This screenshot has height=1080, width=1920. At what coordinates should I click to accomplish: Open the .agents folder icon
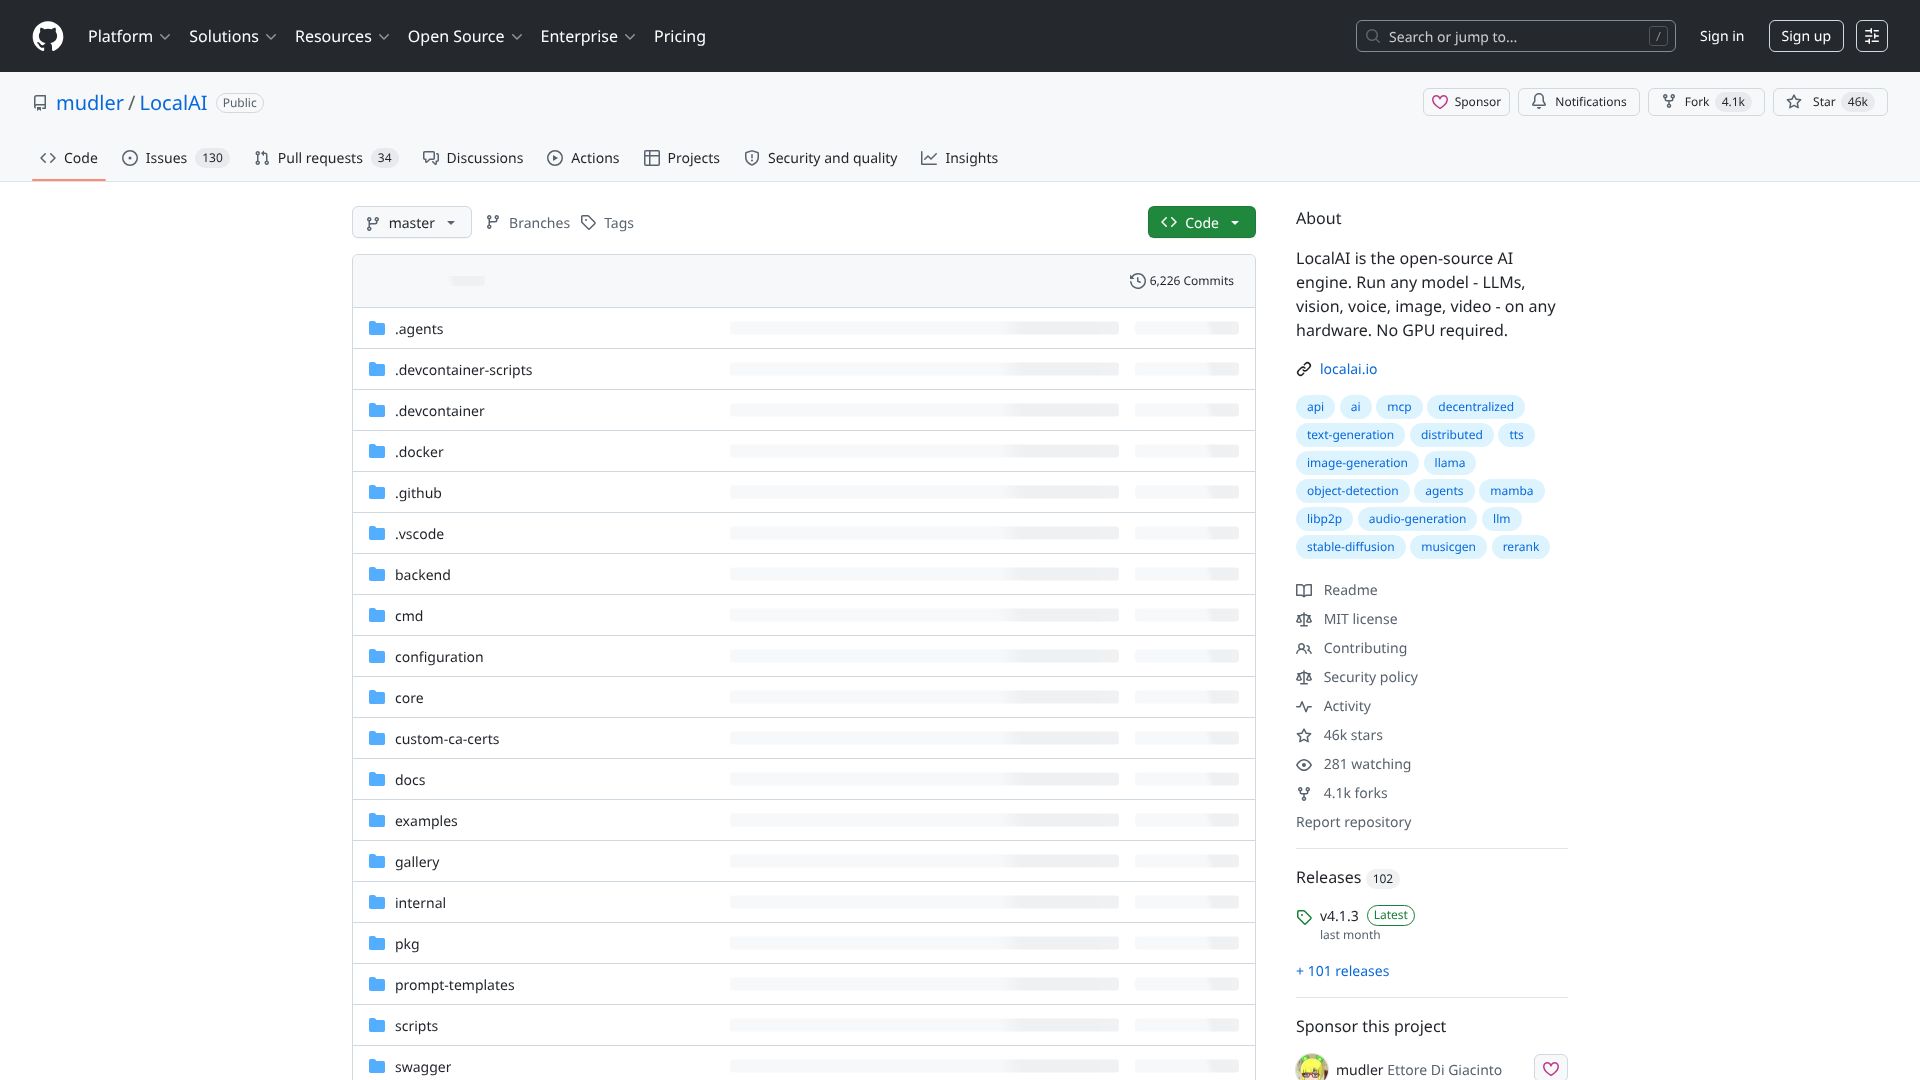pyautogui.click(x=377, y=328)
